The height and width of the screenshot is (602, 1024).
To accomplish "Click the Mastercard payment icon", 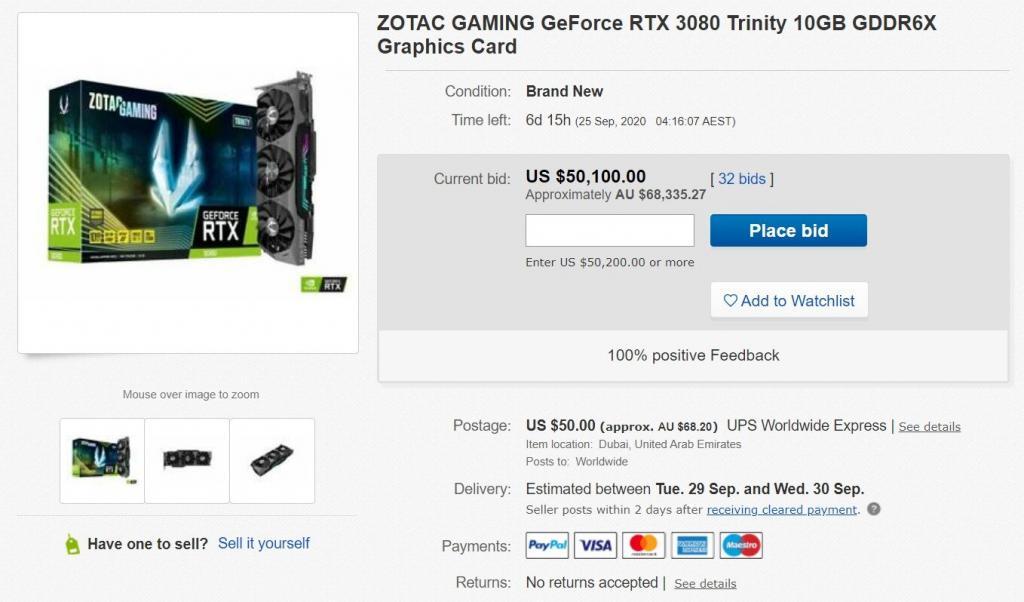I will pyautogui.click(x=643, y=545).
